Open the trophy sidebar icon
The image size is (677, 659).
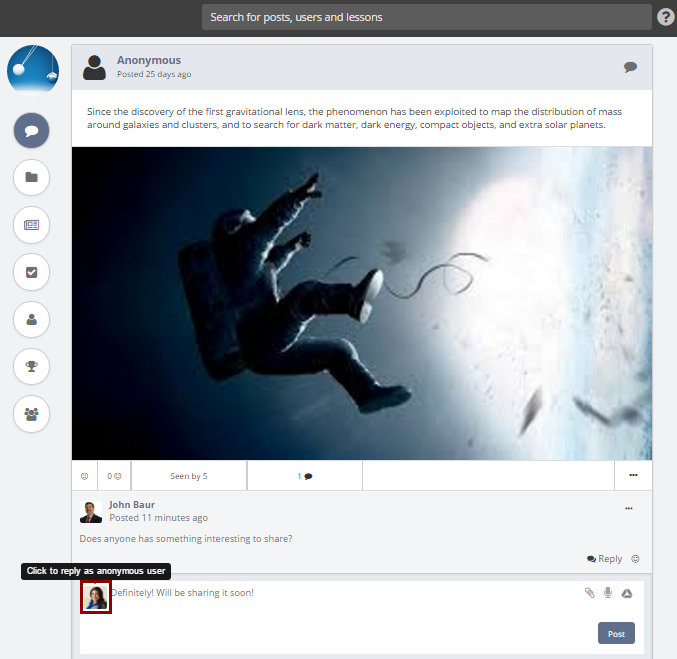point(32,367)
